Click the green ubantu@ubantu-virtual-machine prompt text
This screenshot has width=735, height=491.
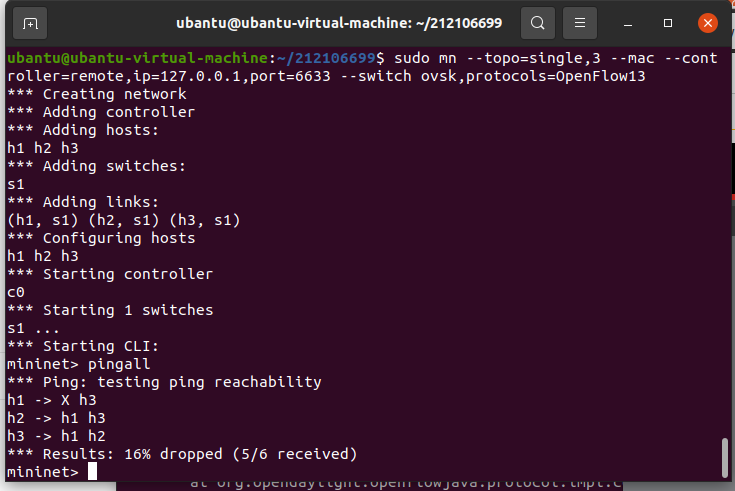[138, 58]
